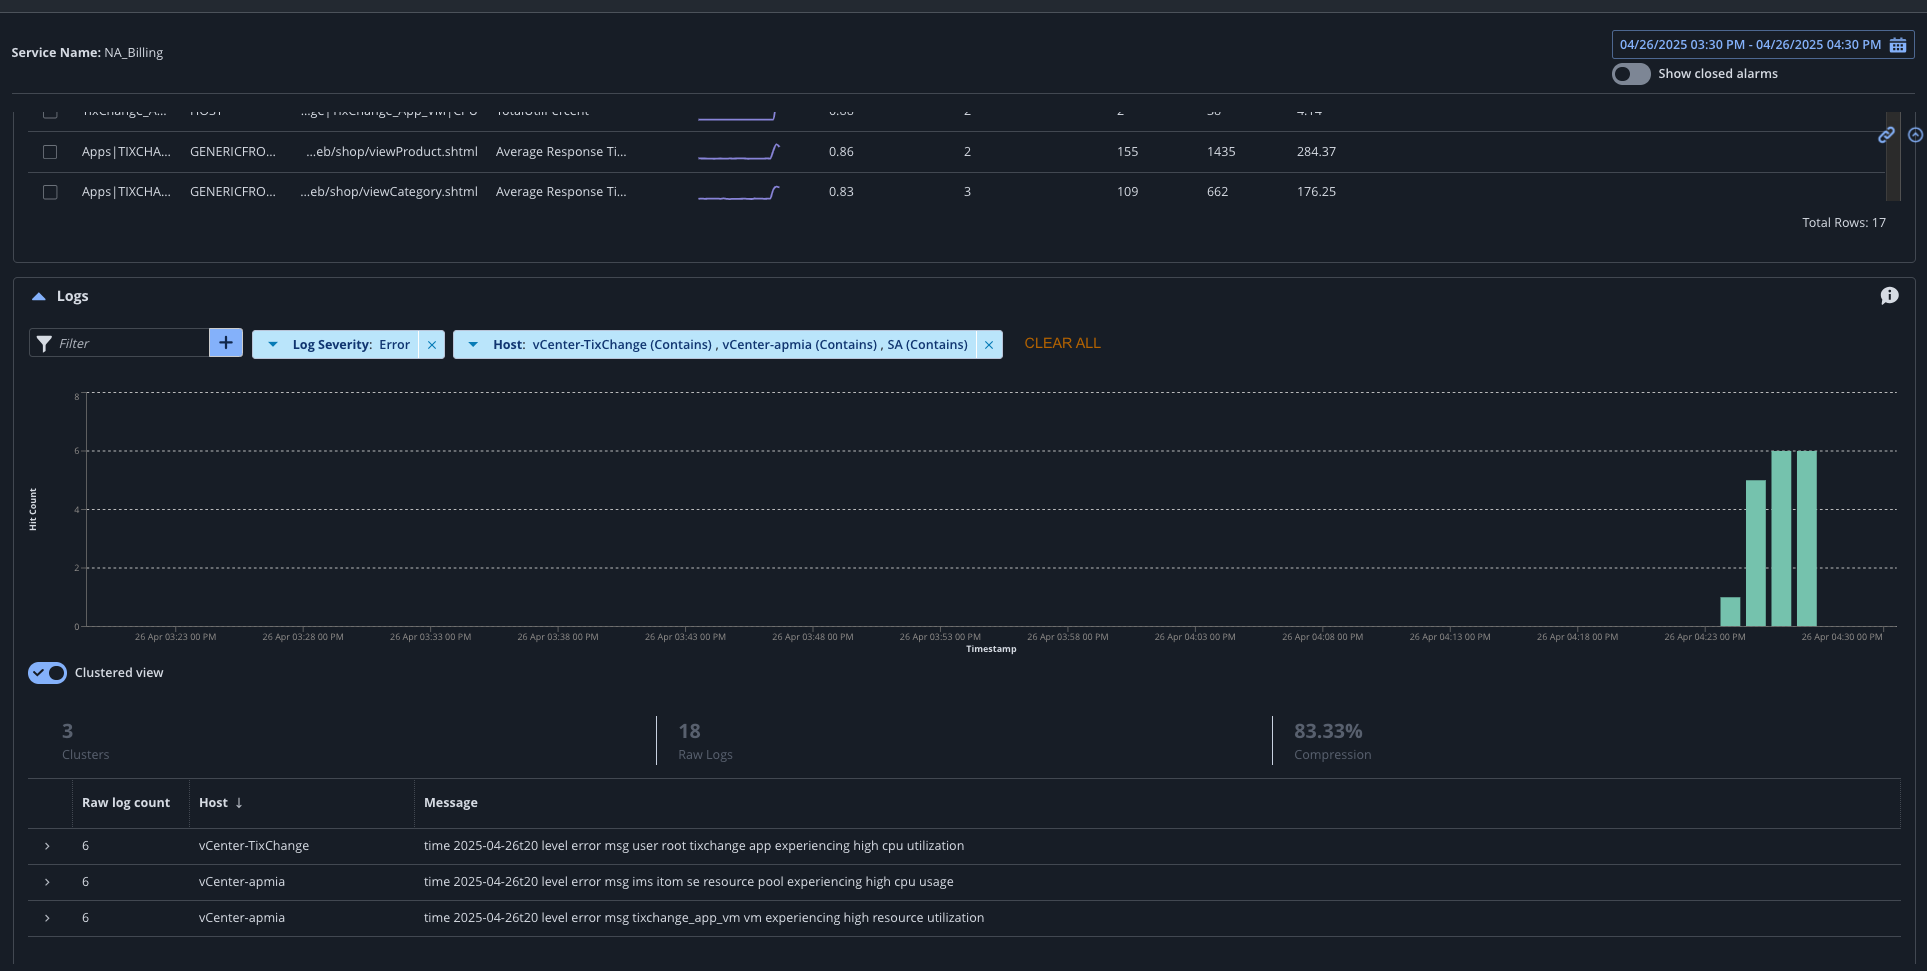The image size is (1927, 971).
Task: Expand the vCenter-TixChange log cluster row
Action: 47,846
